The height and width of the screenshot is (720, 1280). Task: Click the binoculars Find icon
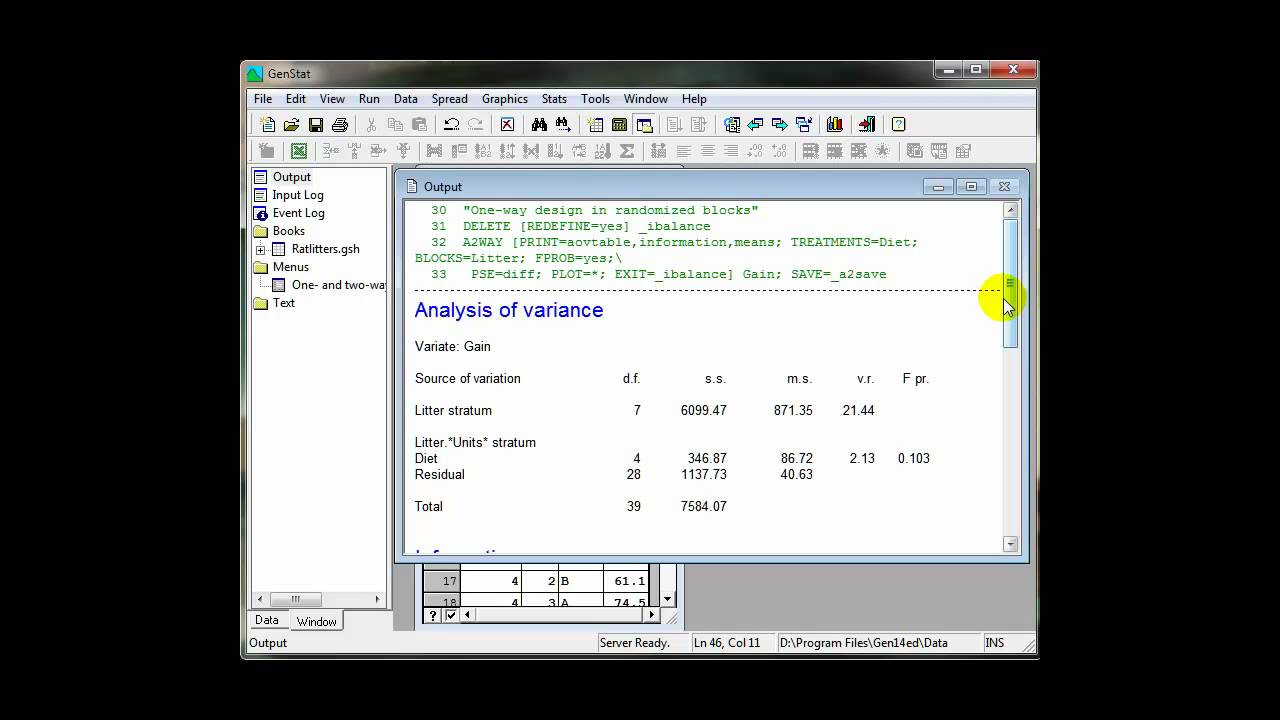(x=539, y=125)
